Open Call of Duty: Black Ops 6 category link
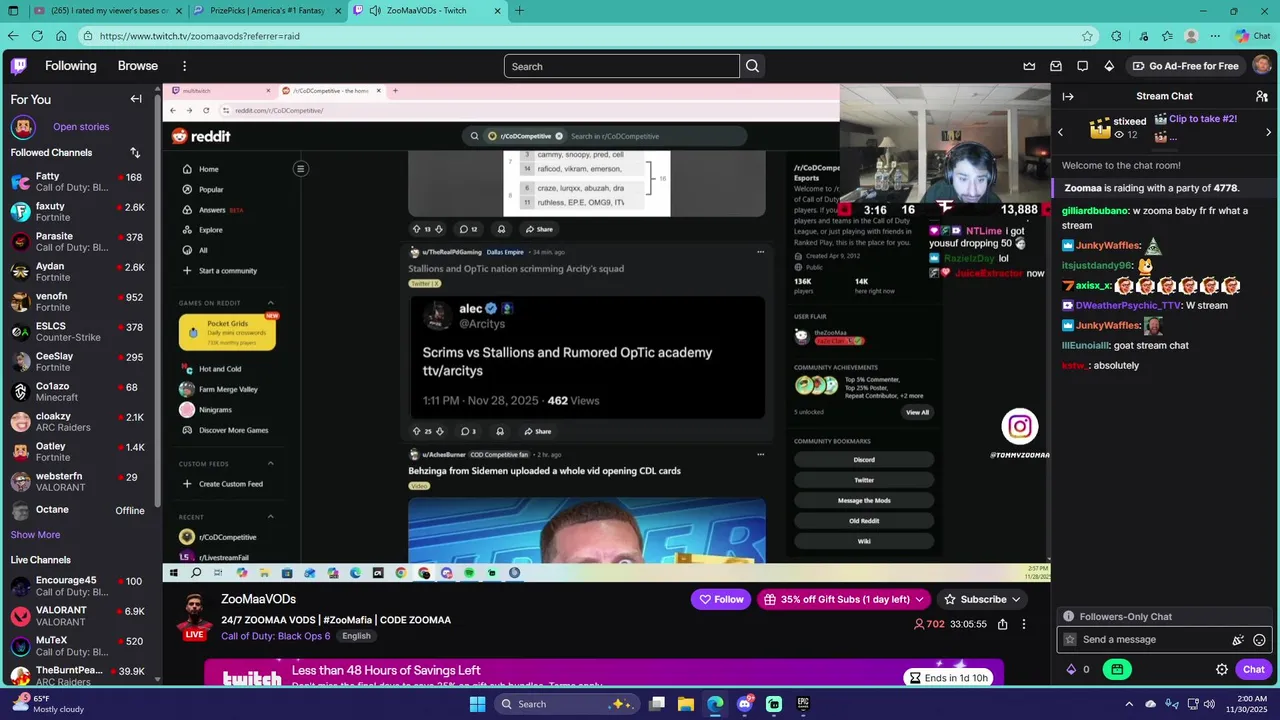Viewport: 1280px width, 720px height. click(276, 636)
